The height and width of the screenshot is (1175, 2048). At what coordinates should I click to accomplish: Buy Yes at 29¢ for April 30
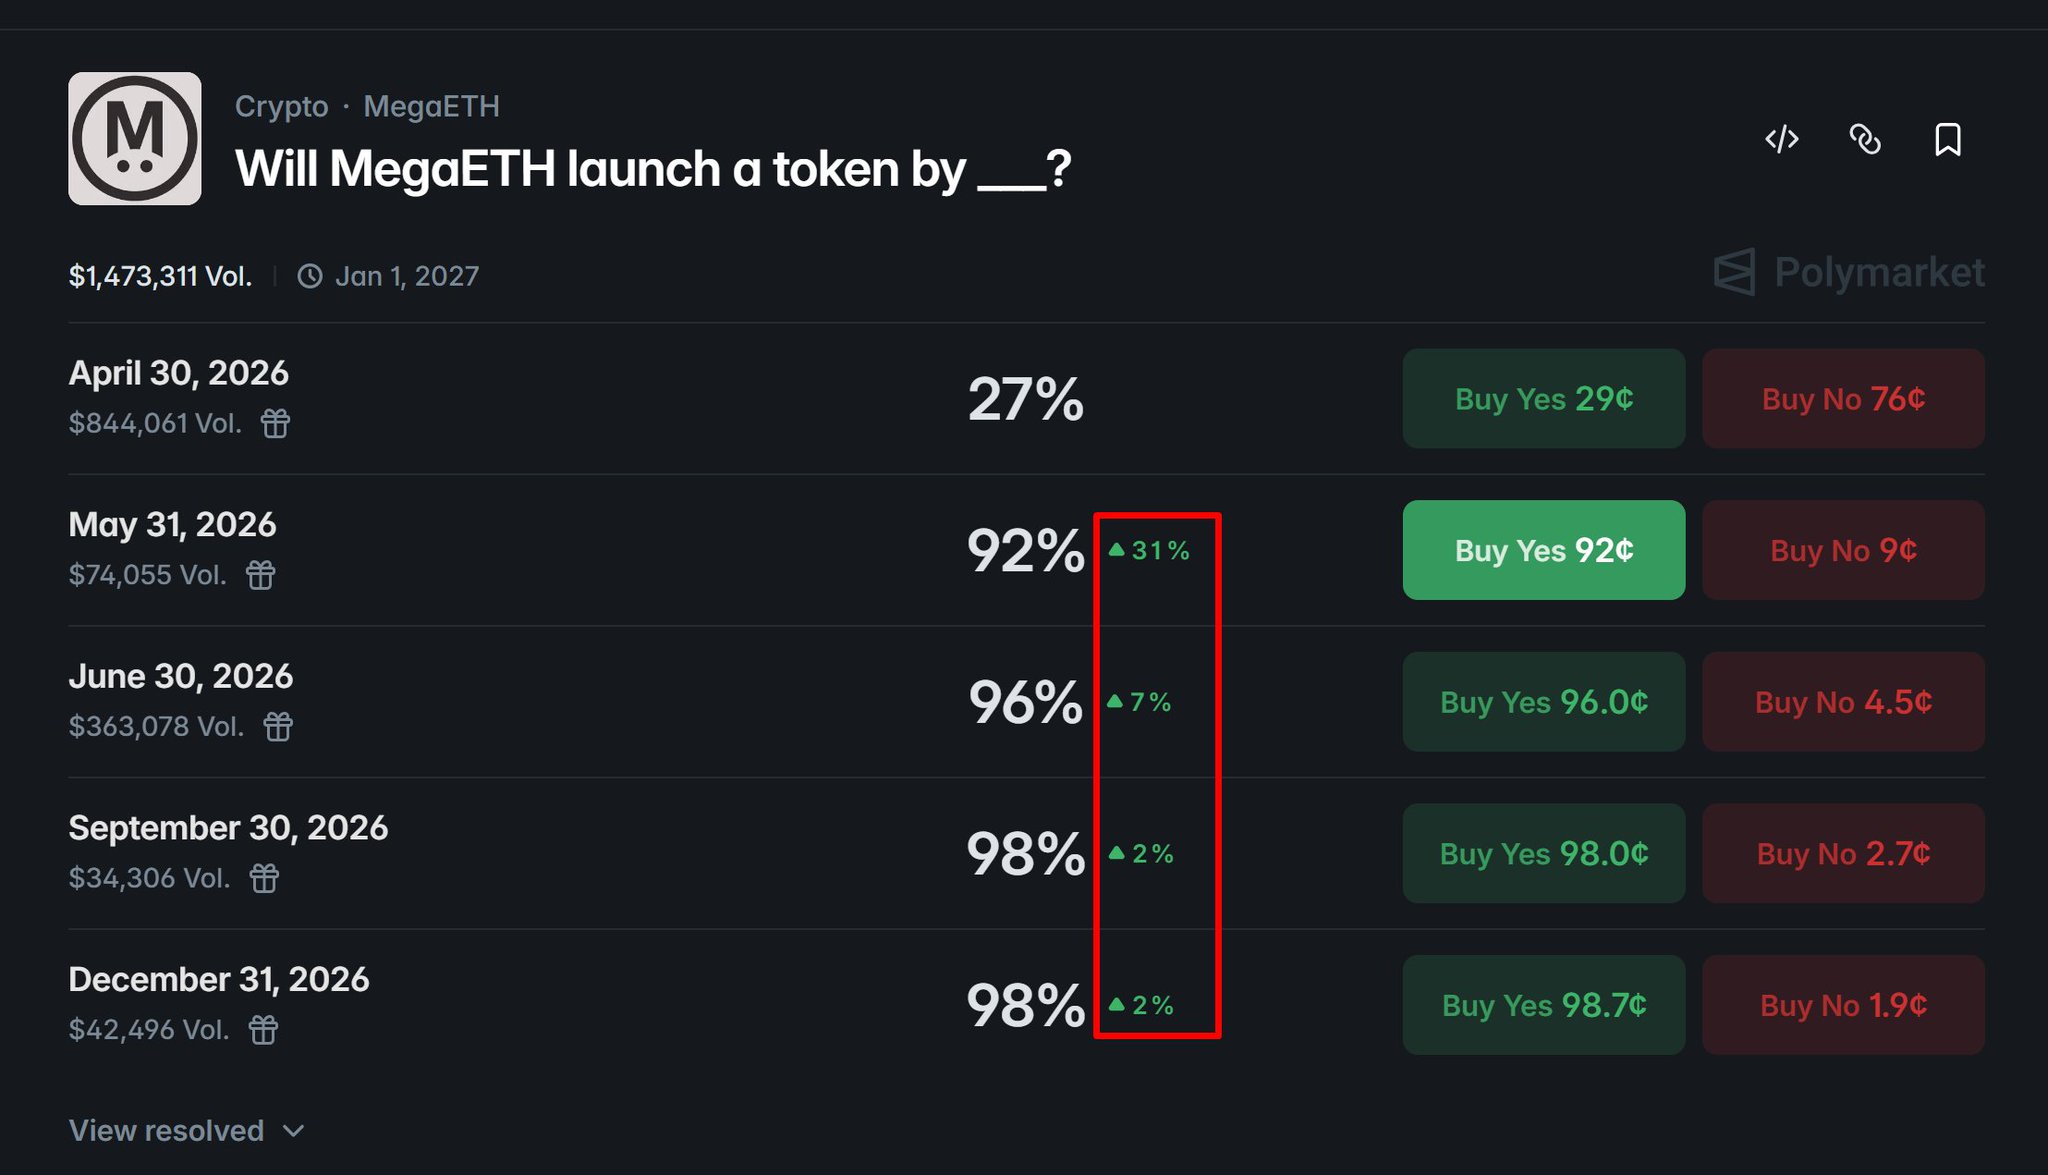1543,399
